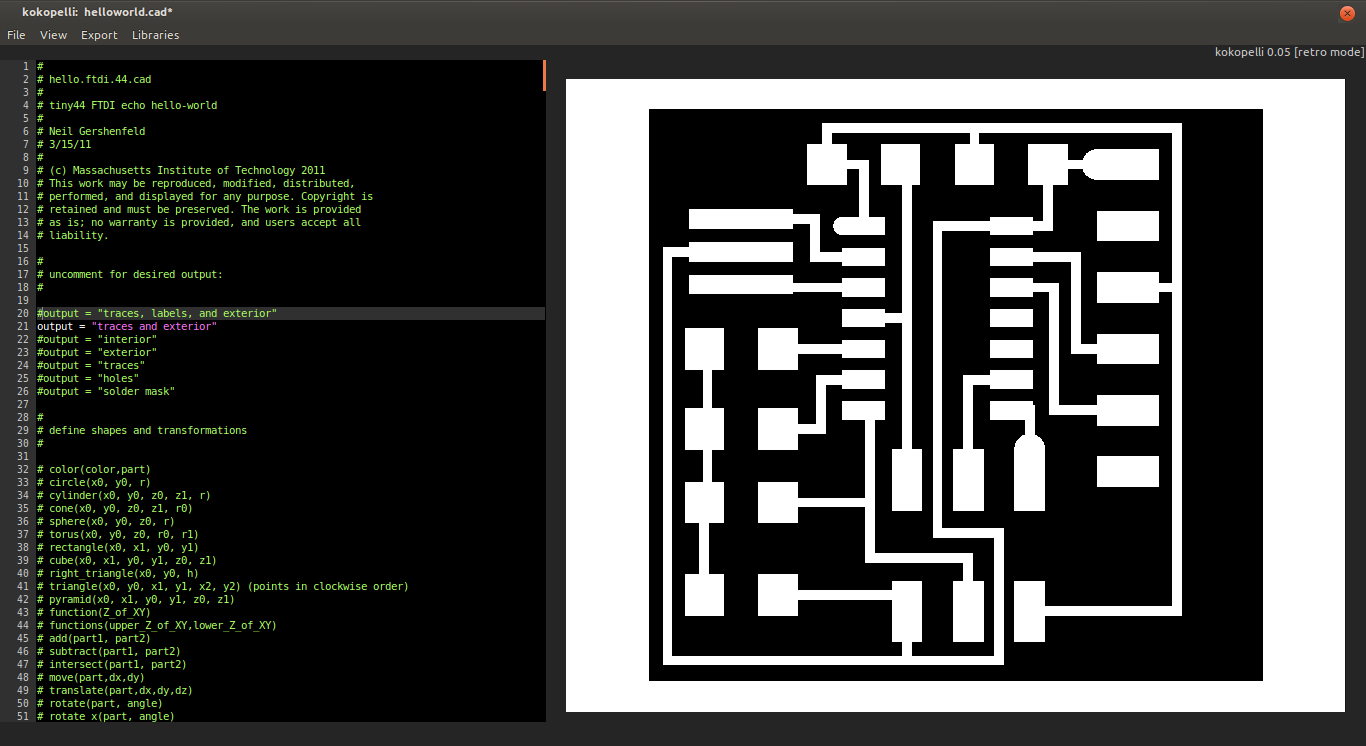Click the #output = "exterior" line

[x=97, y=352]
